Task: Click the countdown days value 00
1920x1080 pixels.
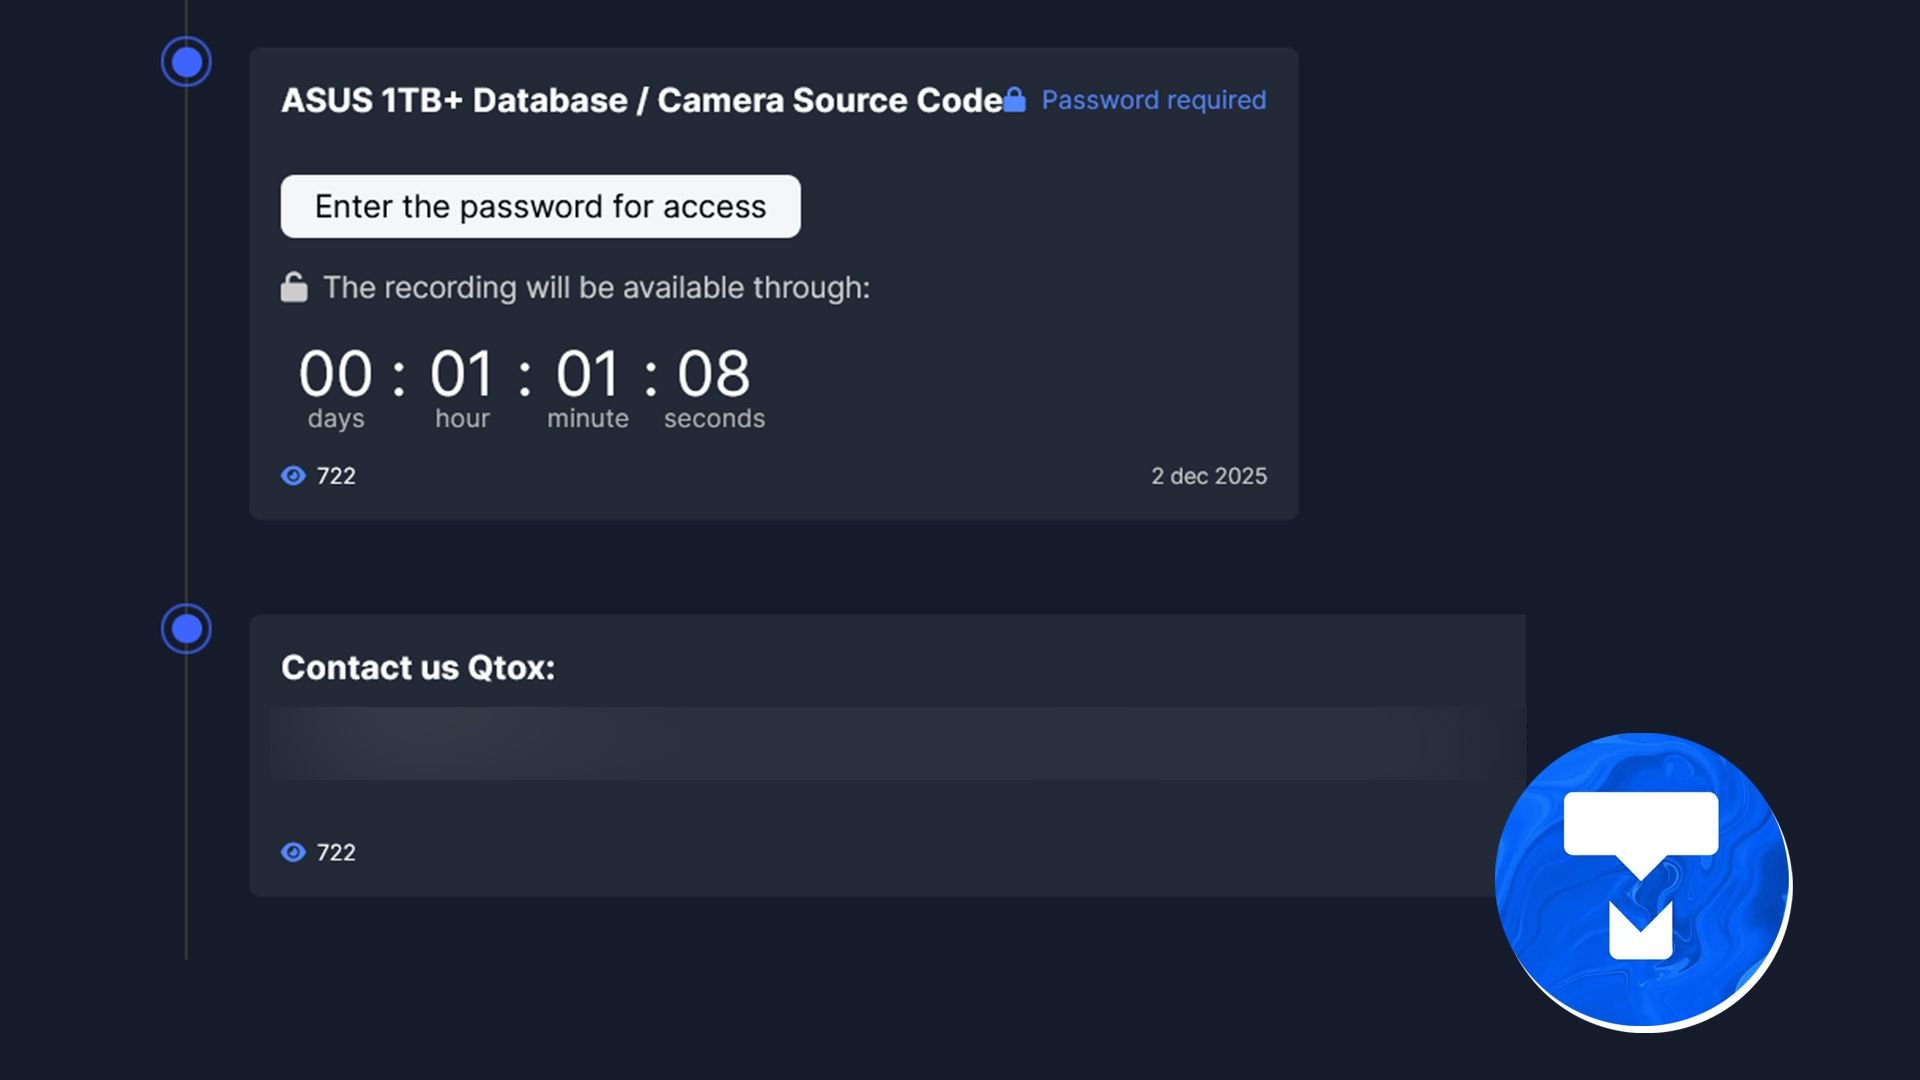Action: [336, 374]
